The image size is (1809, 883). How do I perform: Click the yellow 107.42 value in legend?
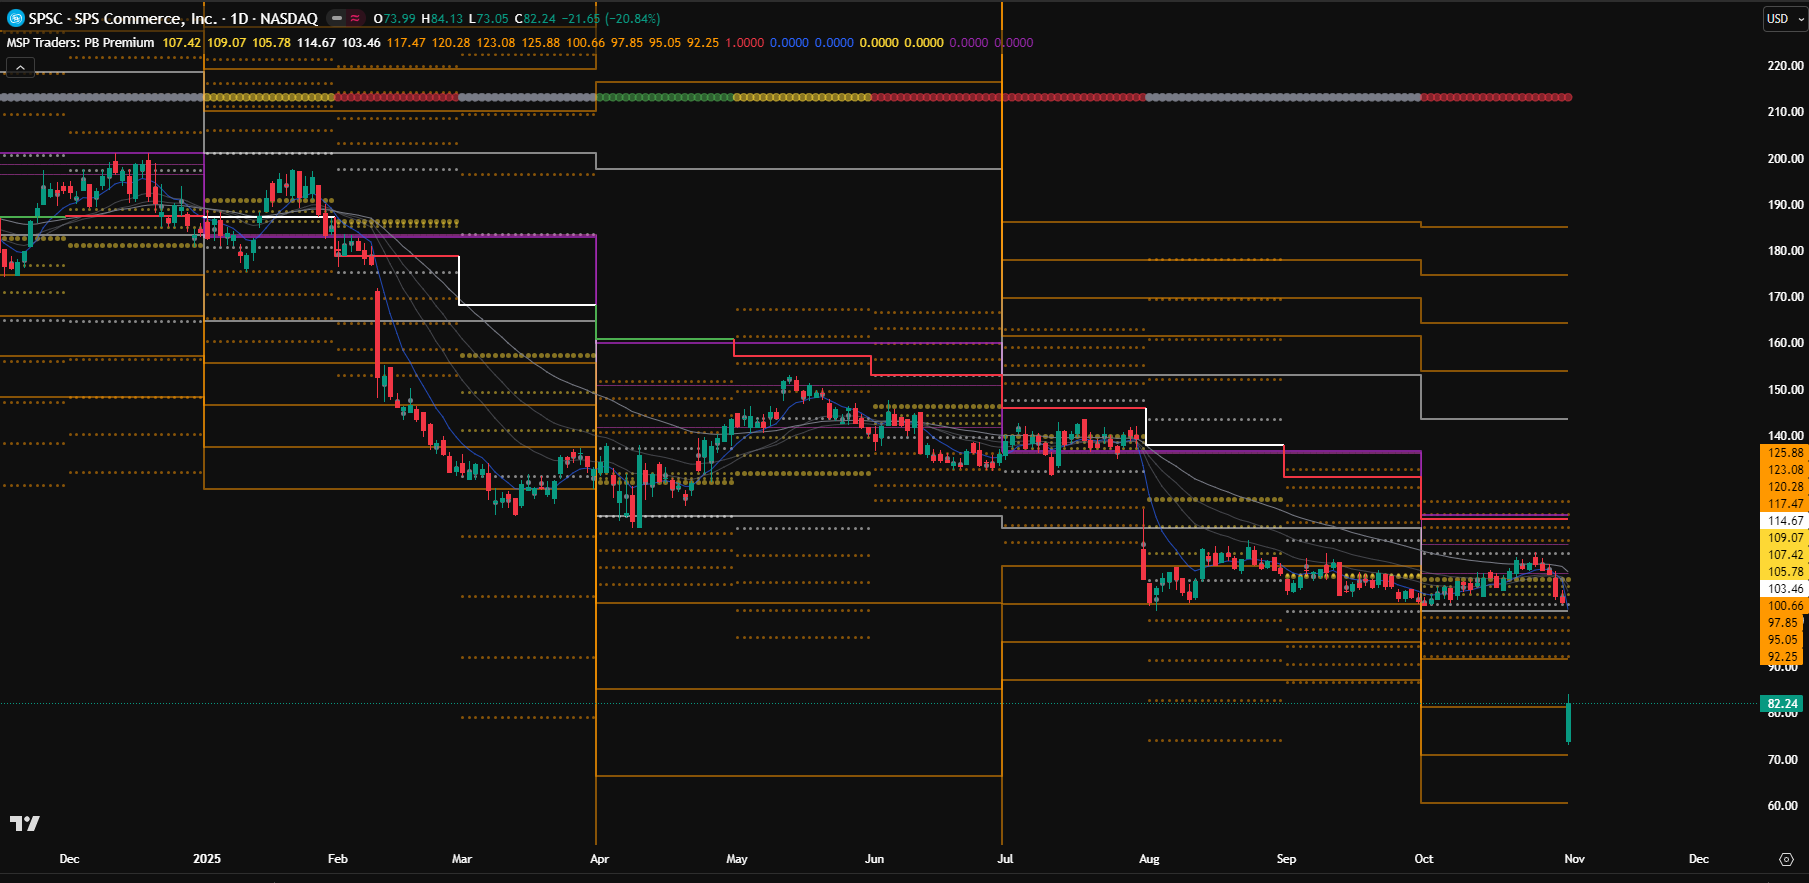point(181,43)
